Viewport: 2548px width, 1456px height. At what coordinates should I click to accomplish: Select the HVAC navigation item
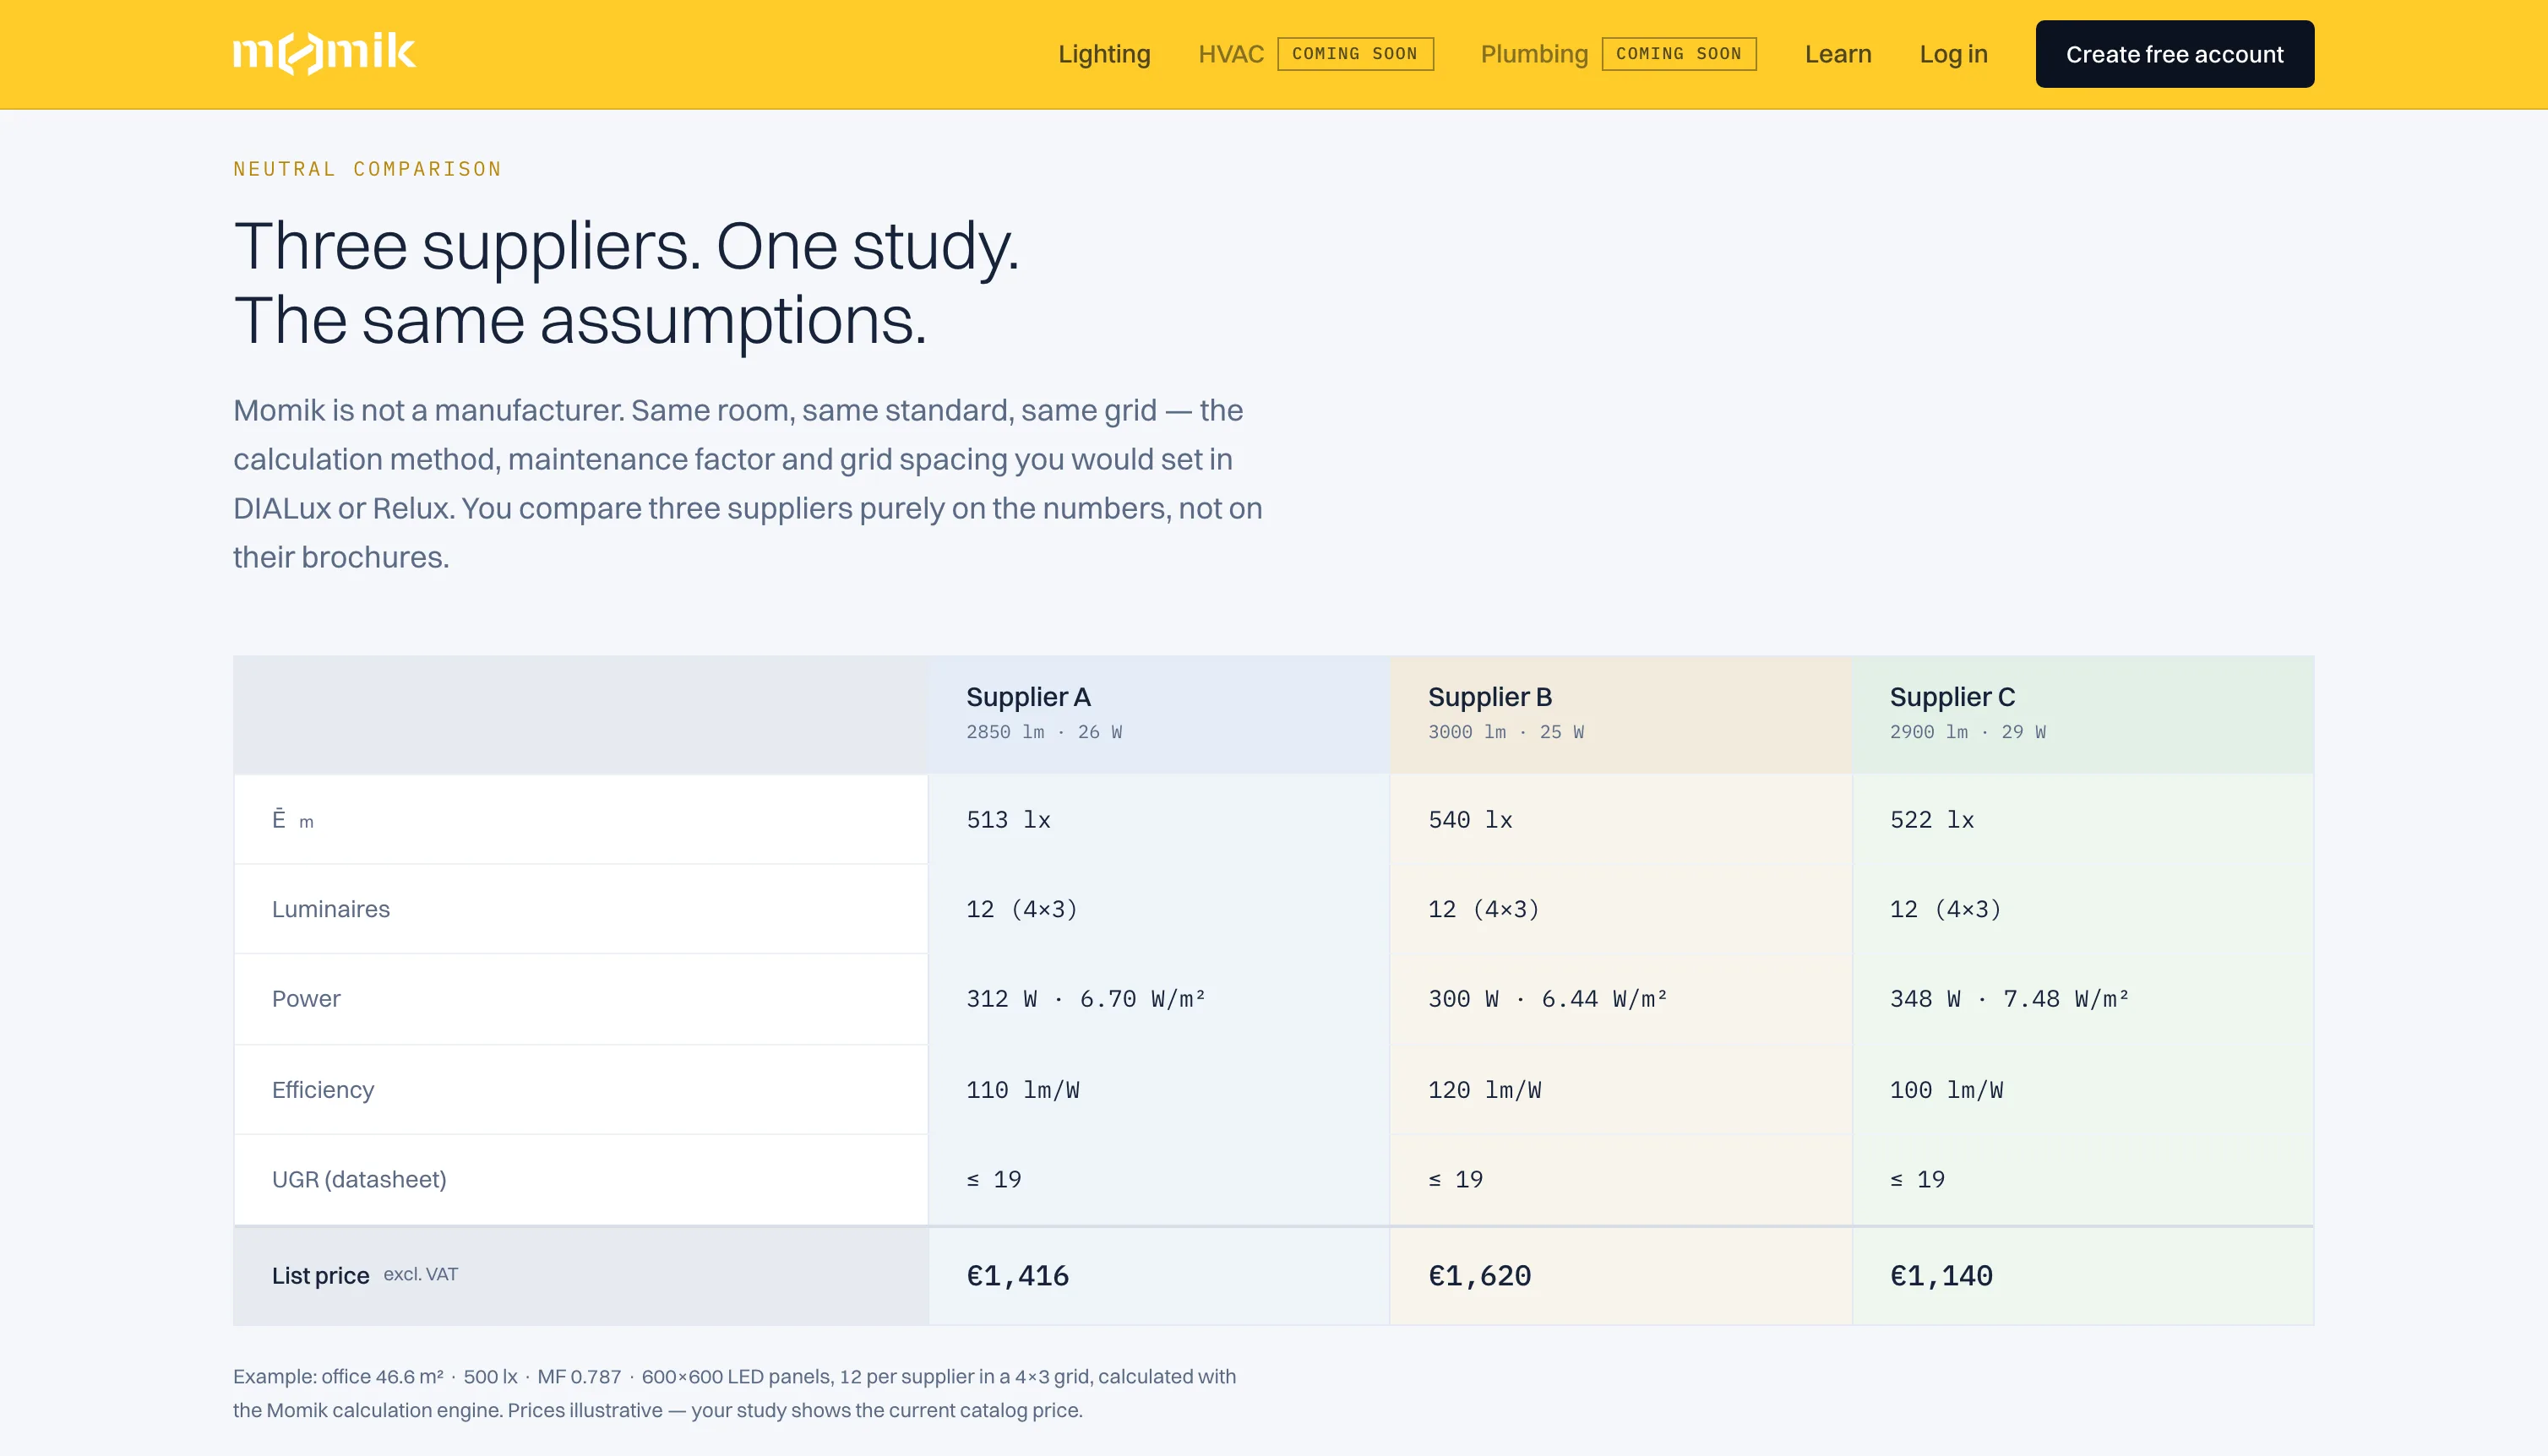1231,54
